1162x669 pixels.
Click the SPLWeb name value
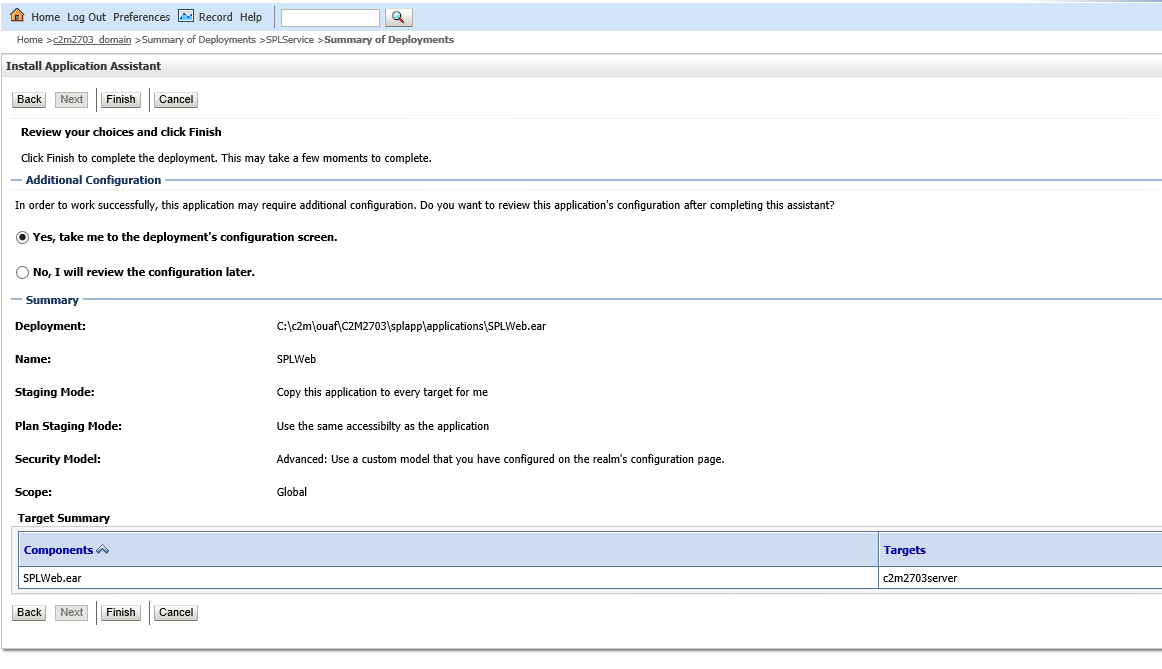click(x=296, y=359)
